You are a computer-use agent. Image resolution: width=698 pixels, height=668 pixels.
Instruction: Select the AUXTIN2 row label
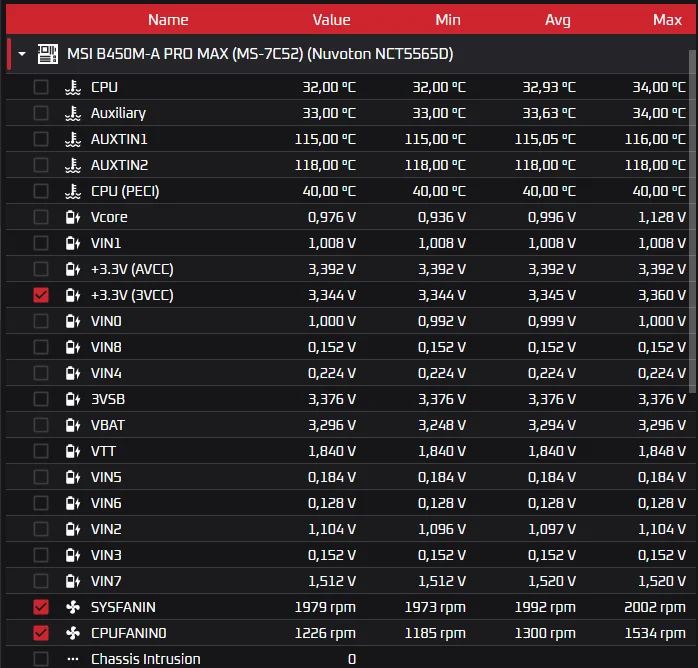tap(119, 165)
